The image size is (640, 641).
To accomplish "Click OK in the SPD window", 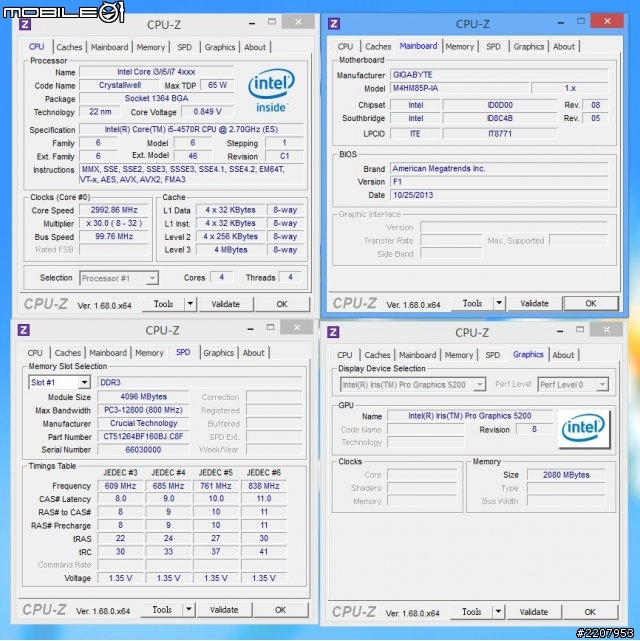I will pos(280,610).
